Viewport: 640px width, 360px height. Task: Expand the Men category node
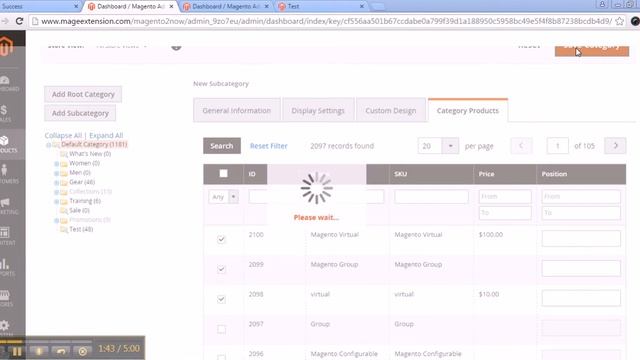[57, 173]
